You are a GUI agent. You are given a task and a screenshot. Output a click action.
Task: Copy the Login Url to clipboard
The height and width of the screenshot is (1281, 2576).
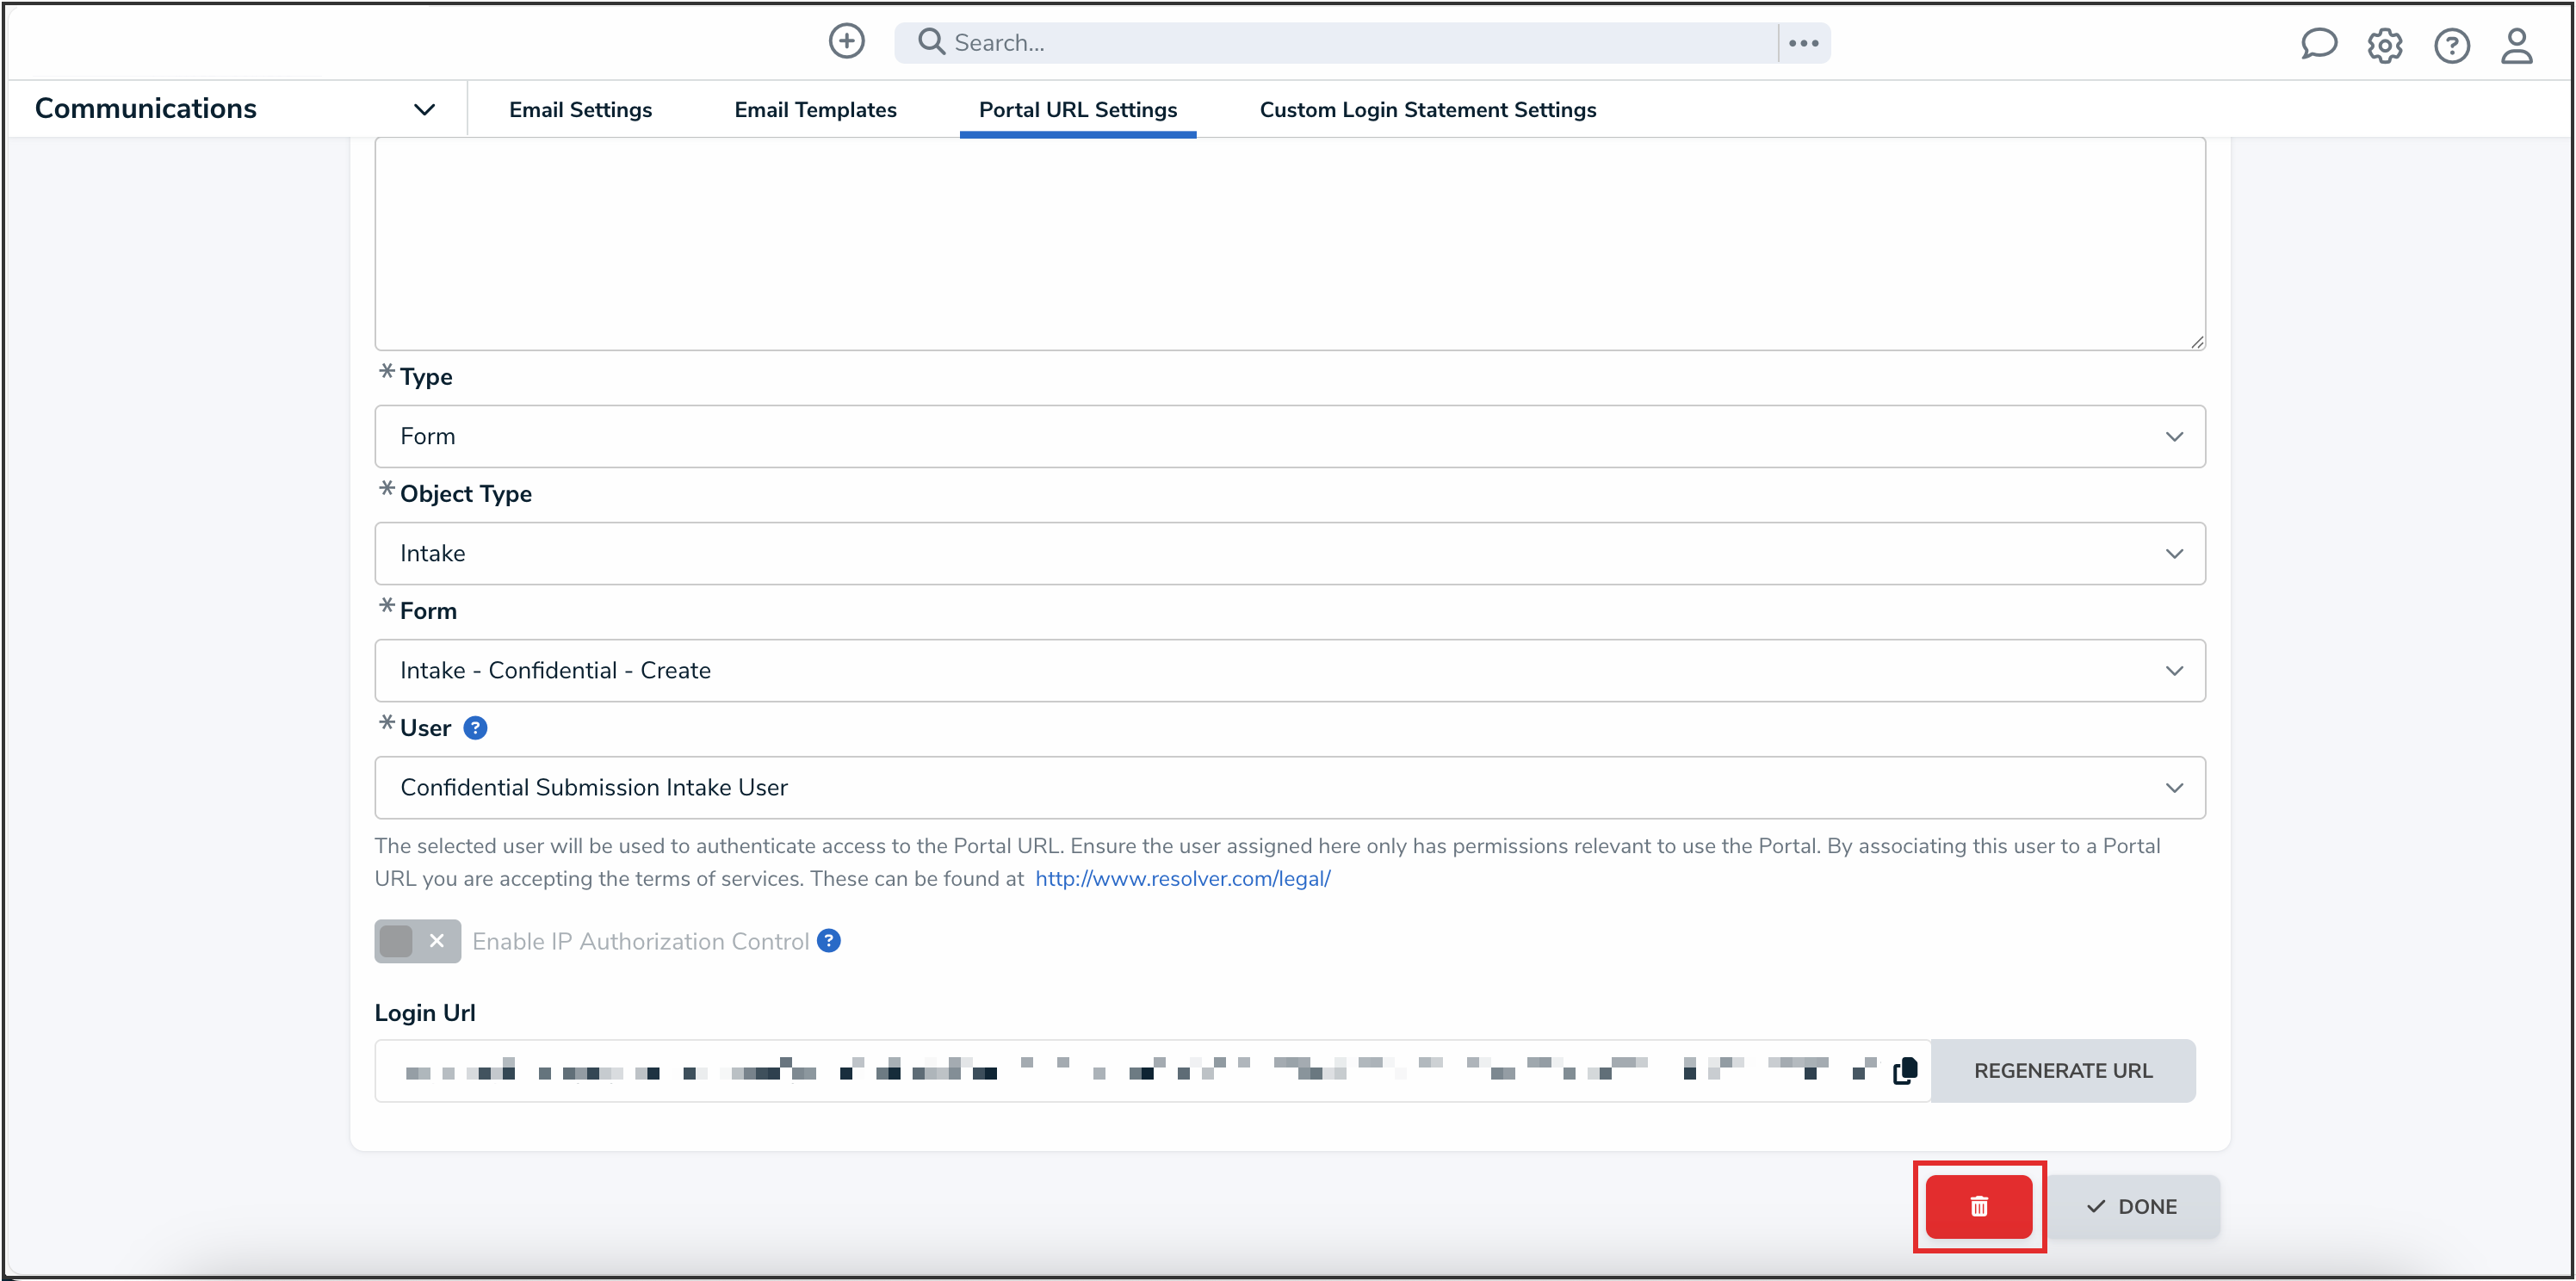(1905, 1071)
